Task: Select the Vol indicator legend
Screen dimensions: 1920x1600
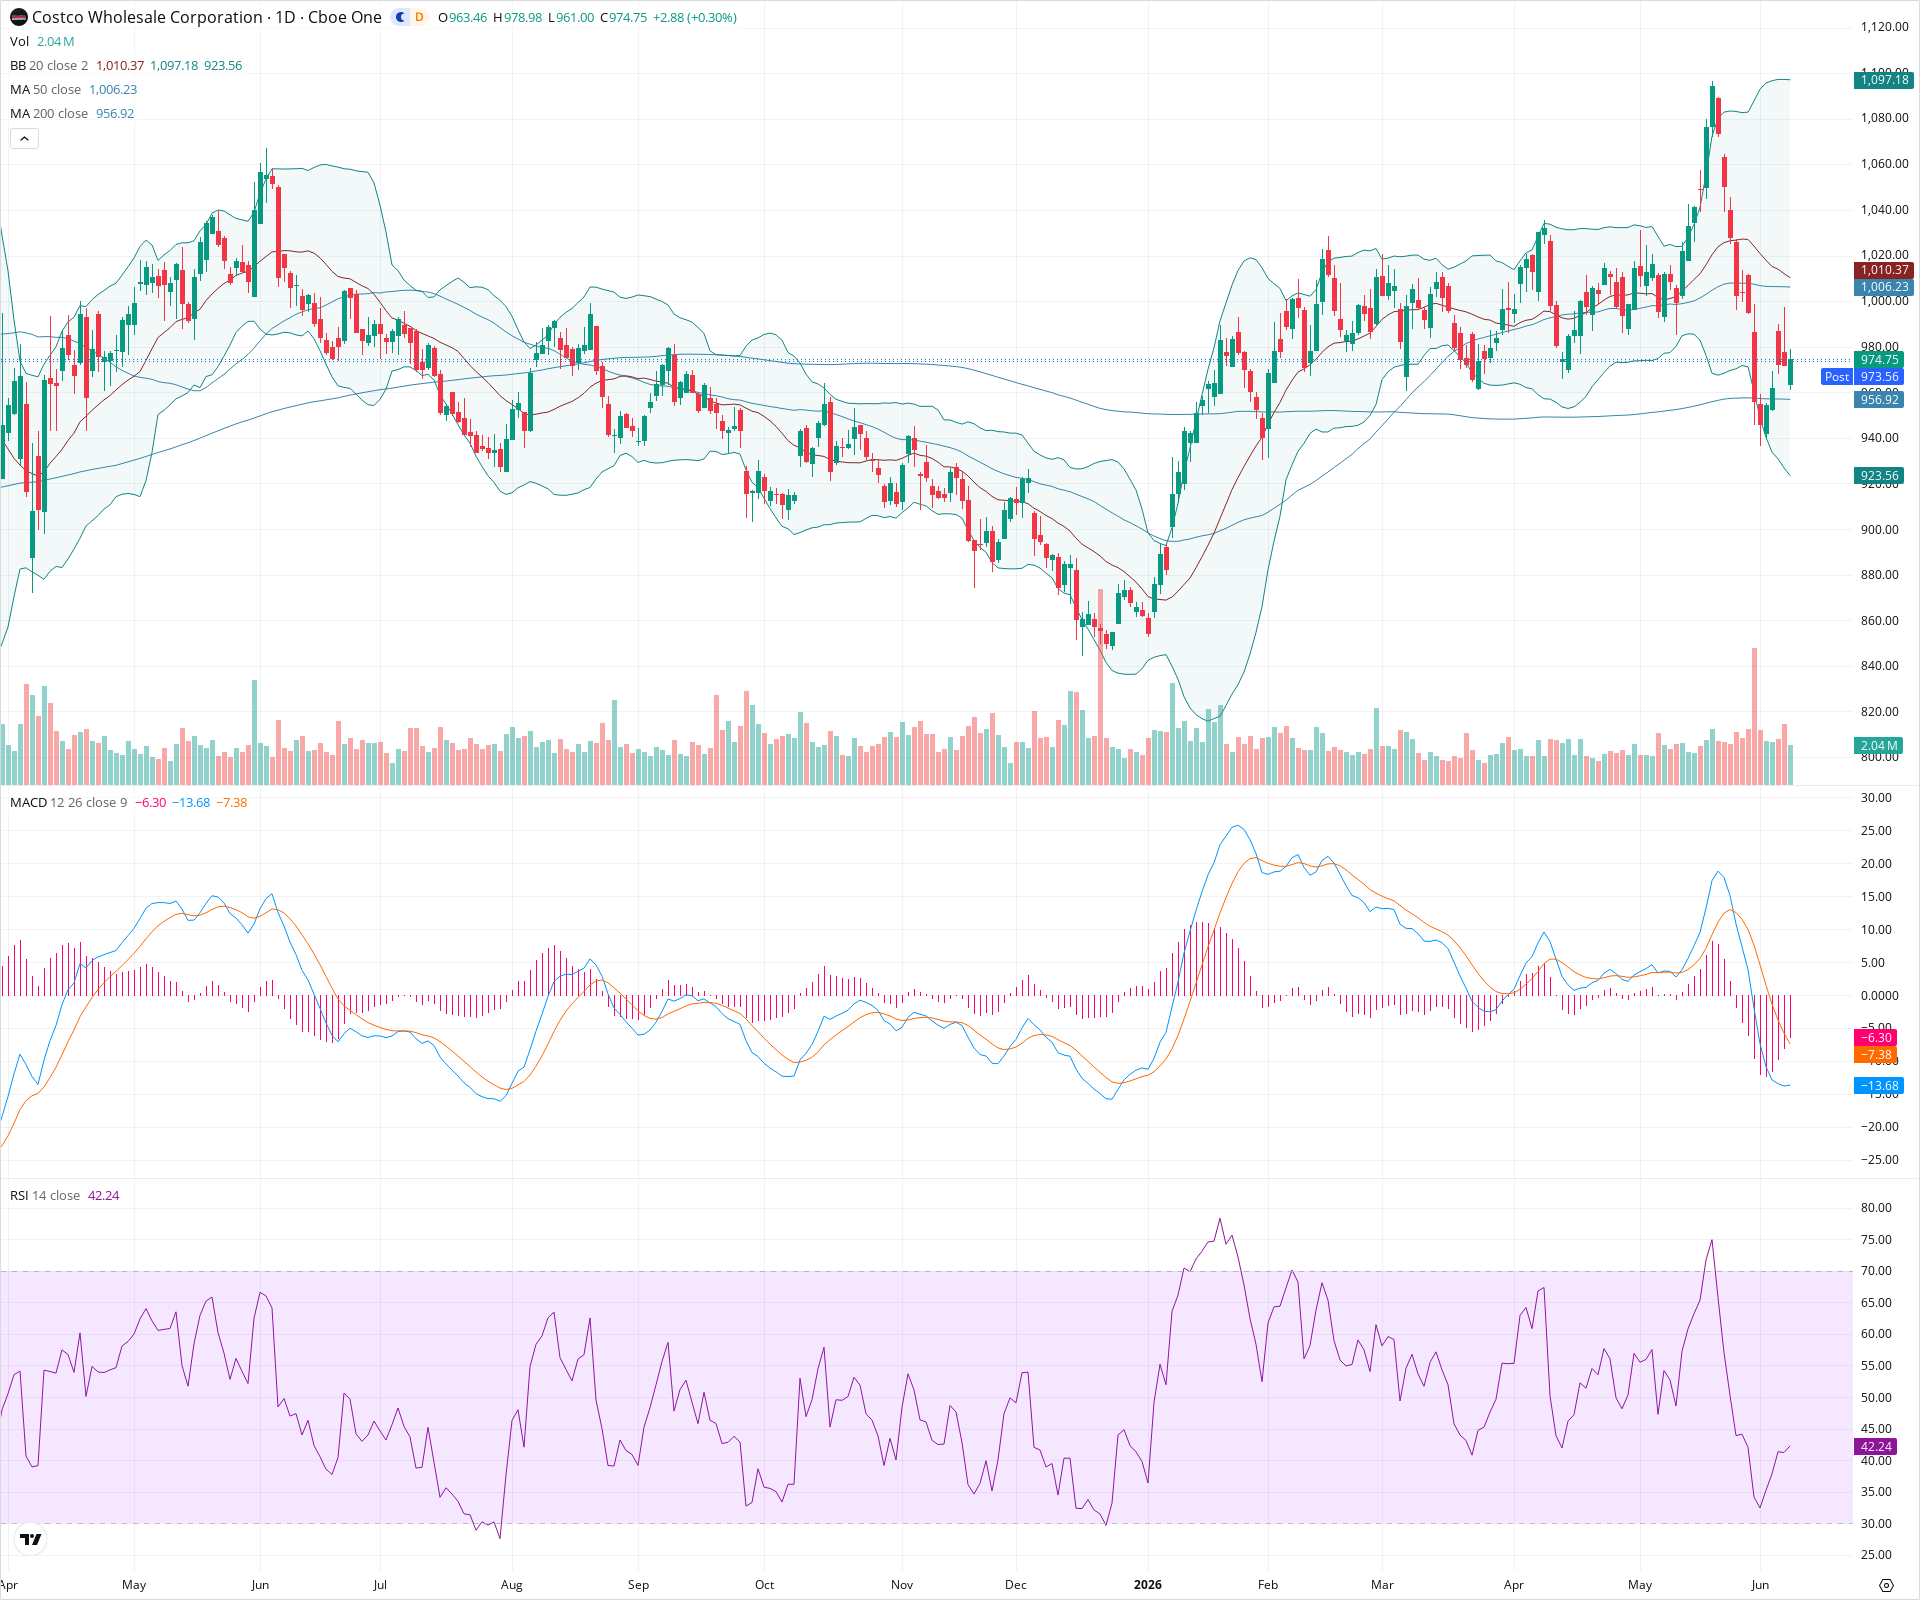Action: (x=20, y=41)
